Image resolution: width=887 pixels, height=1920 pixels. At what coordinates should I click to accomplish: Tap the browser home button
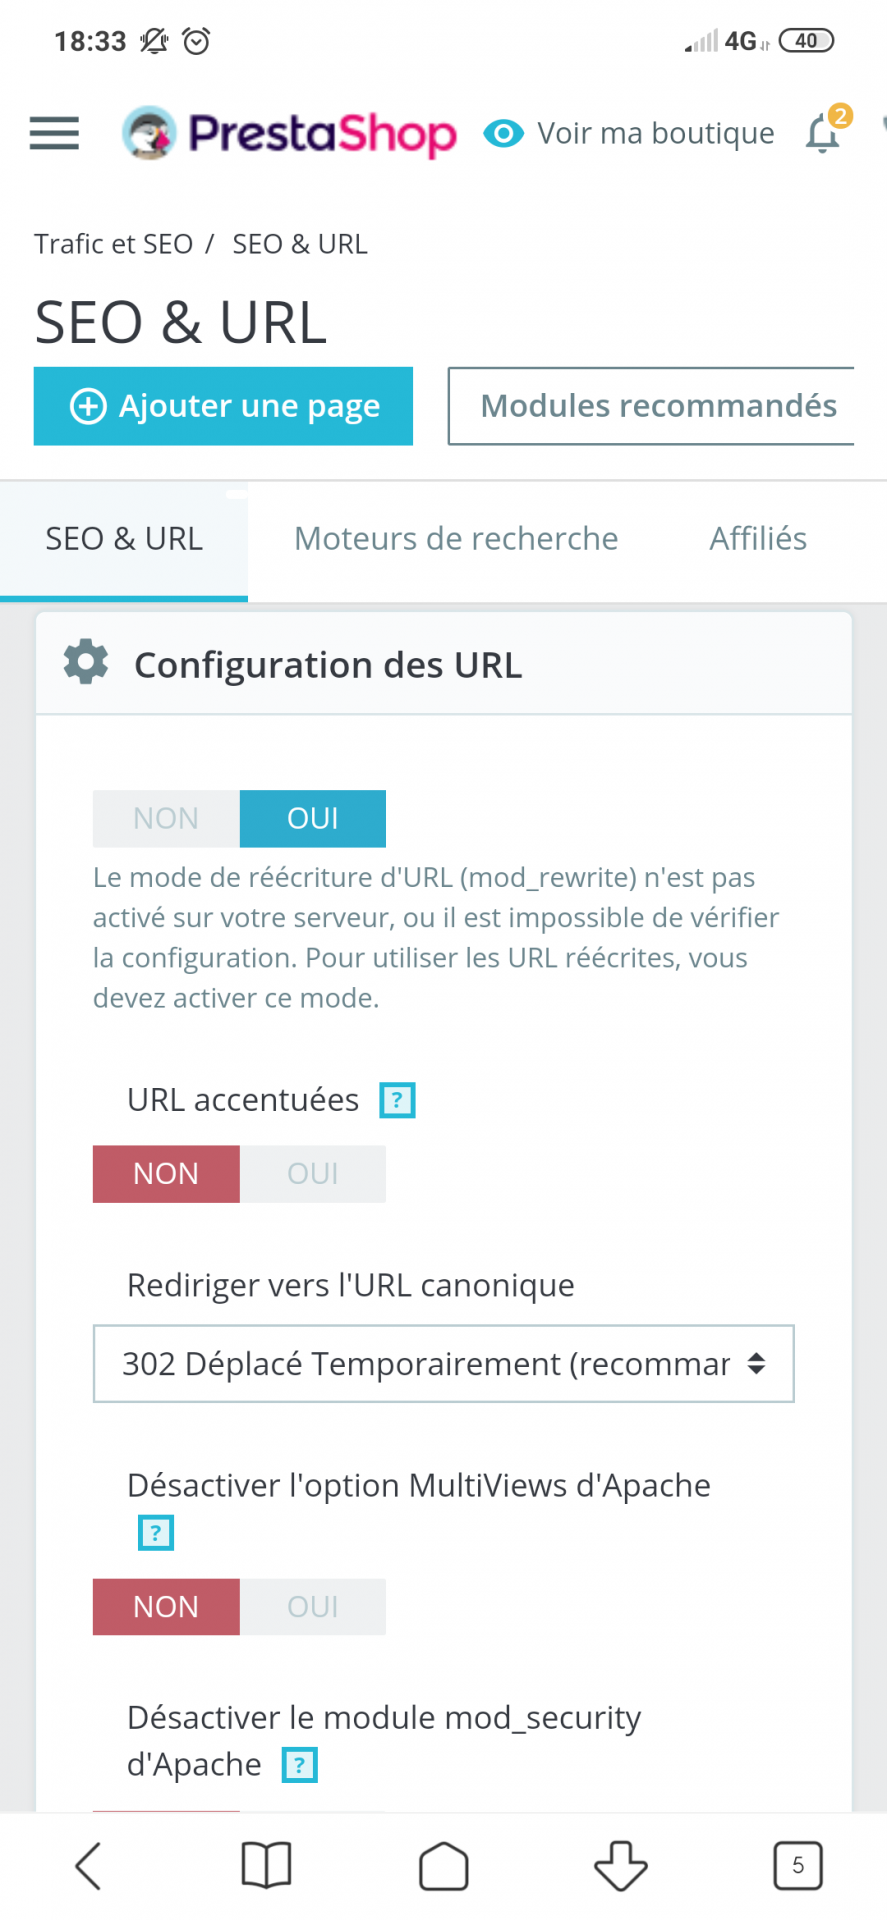(x=443, y=1866)
